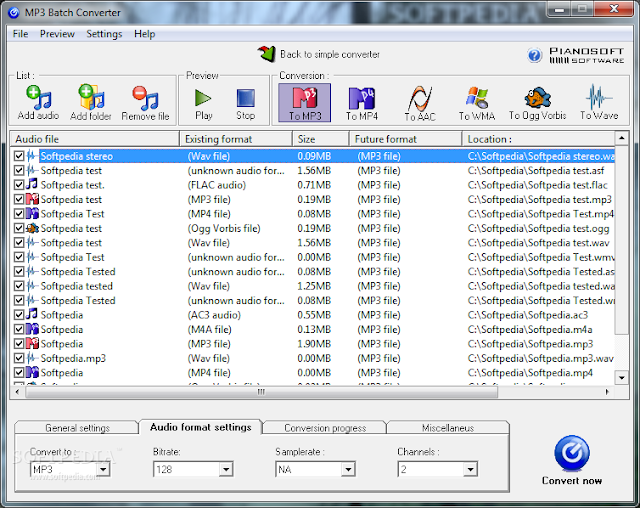640x508 pixels.
Task: Click the vertical scrollbar up arrow
Action: pos(621,138)
